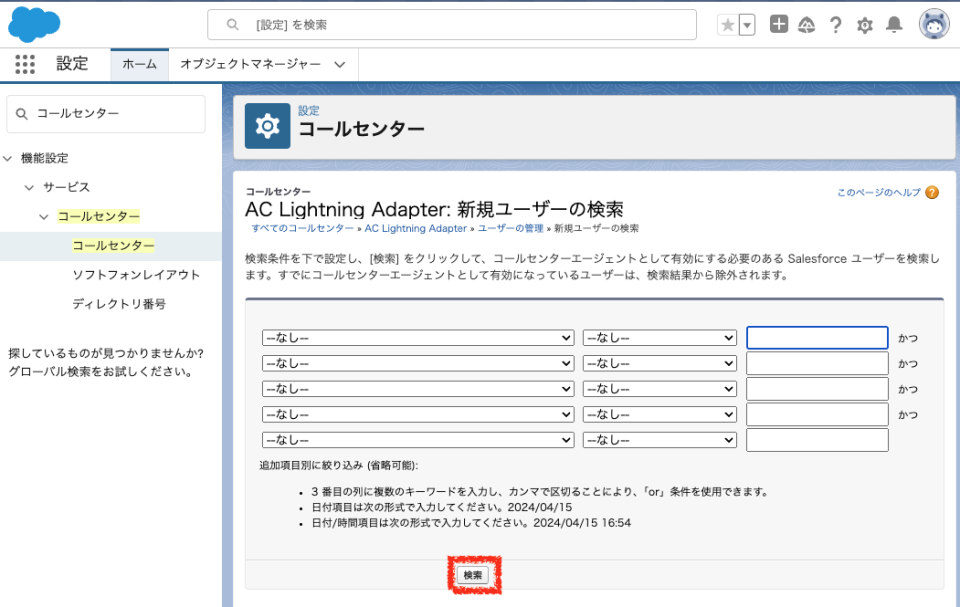This screenshot has width=960, height=607.
Task: Open the global actions plus icon
Action: 779,25
